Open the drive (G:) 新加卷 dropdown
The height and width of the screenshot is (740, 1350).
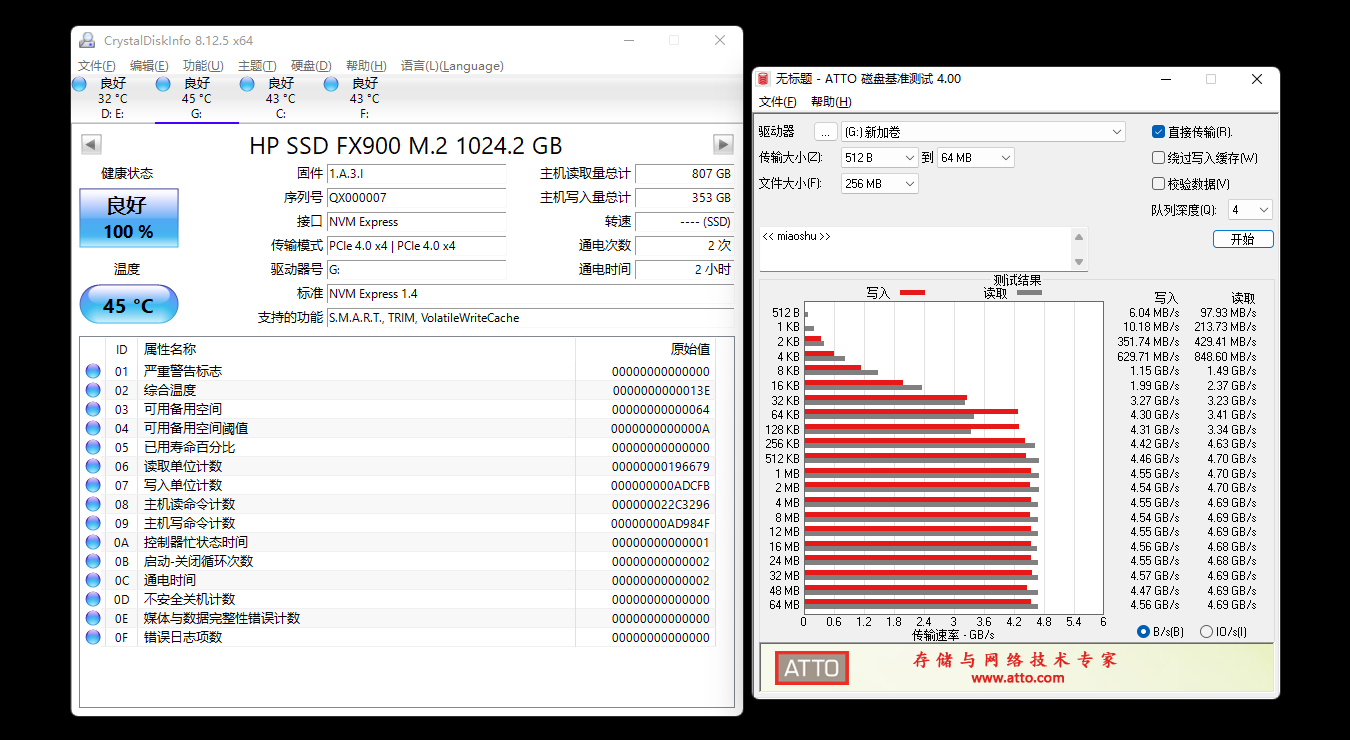click(x=983, y=132)
